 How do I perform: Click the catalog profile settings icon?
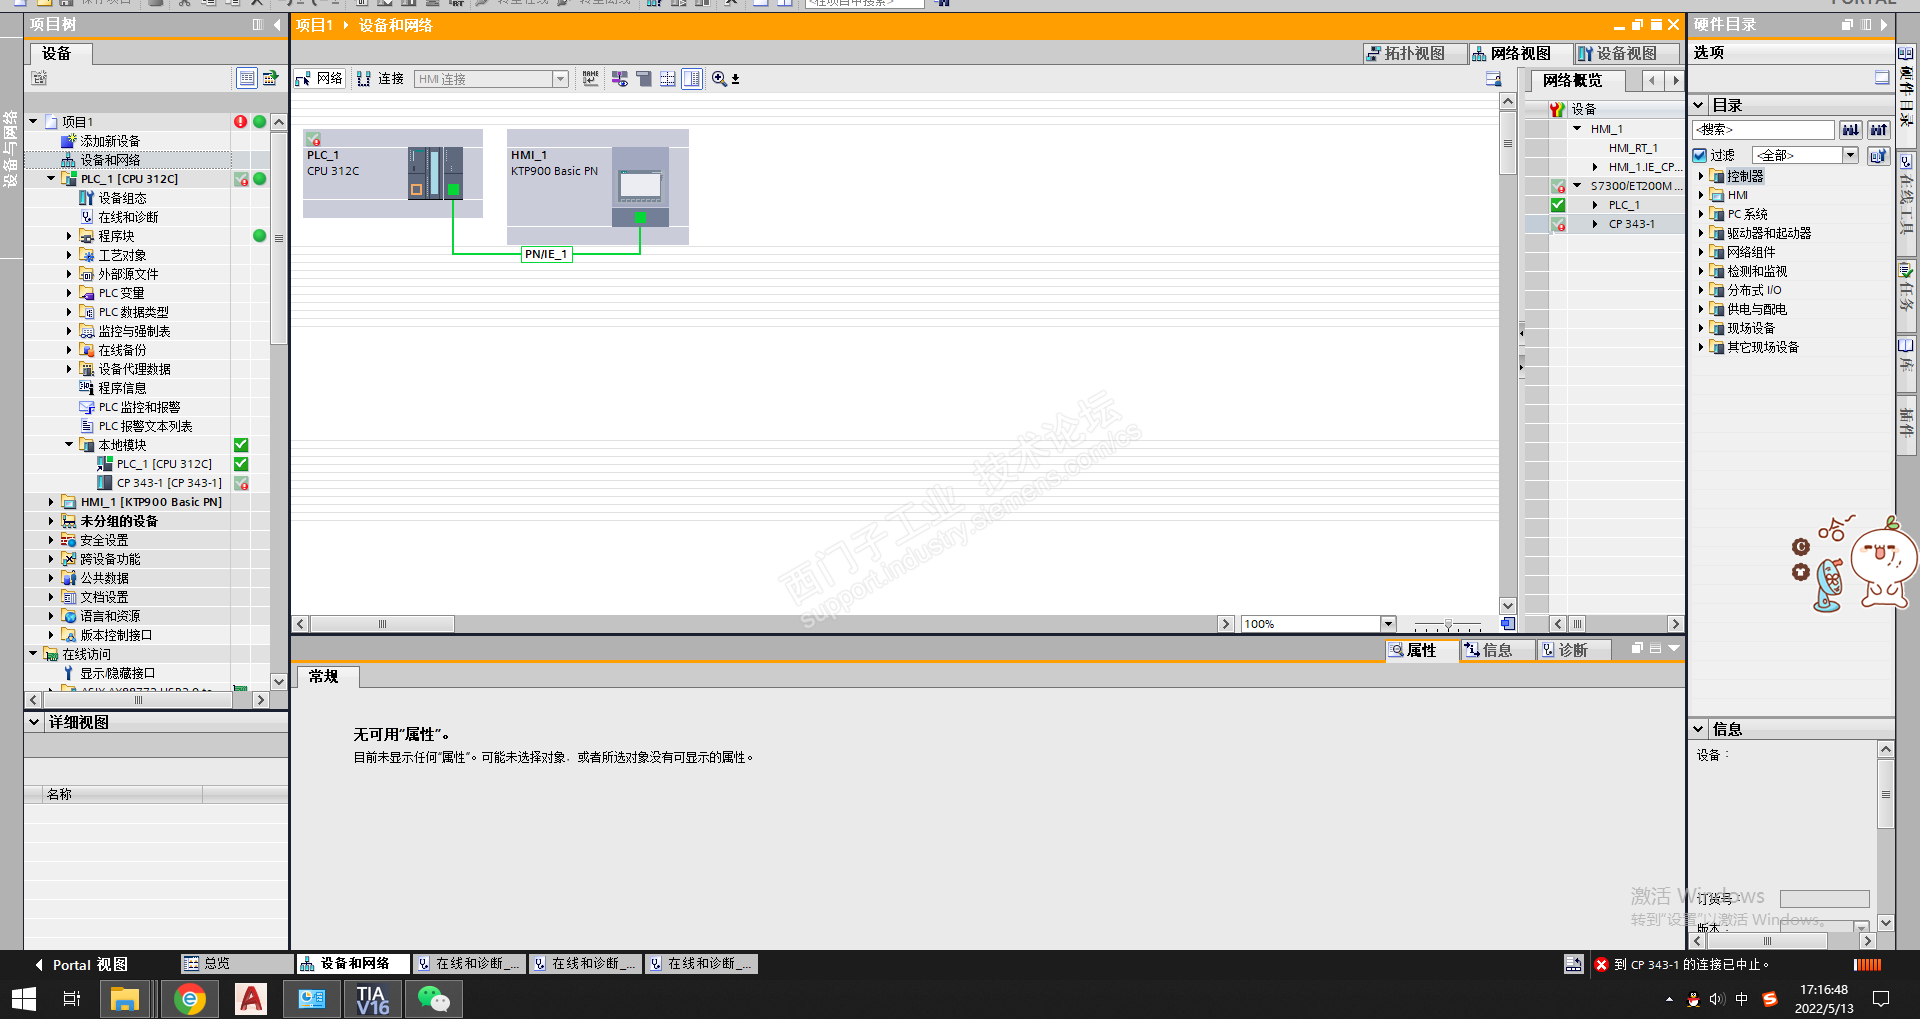(x=1879, y=155)
